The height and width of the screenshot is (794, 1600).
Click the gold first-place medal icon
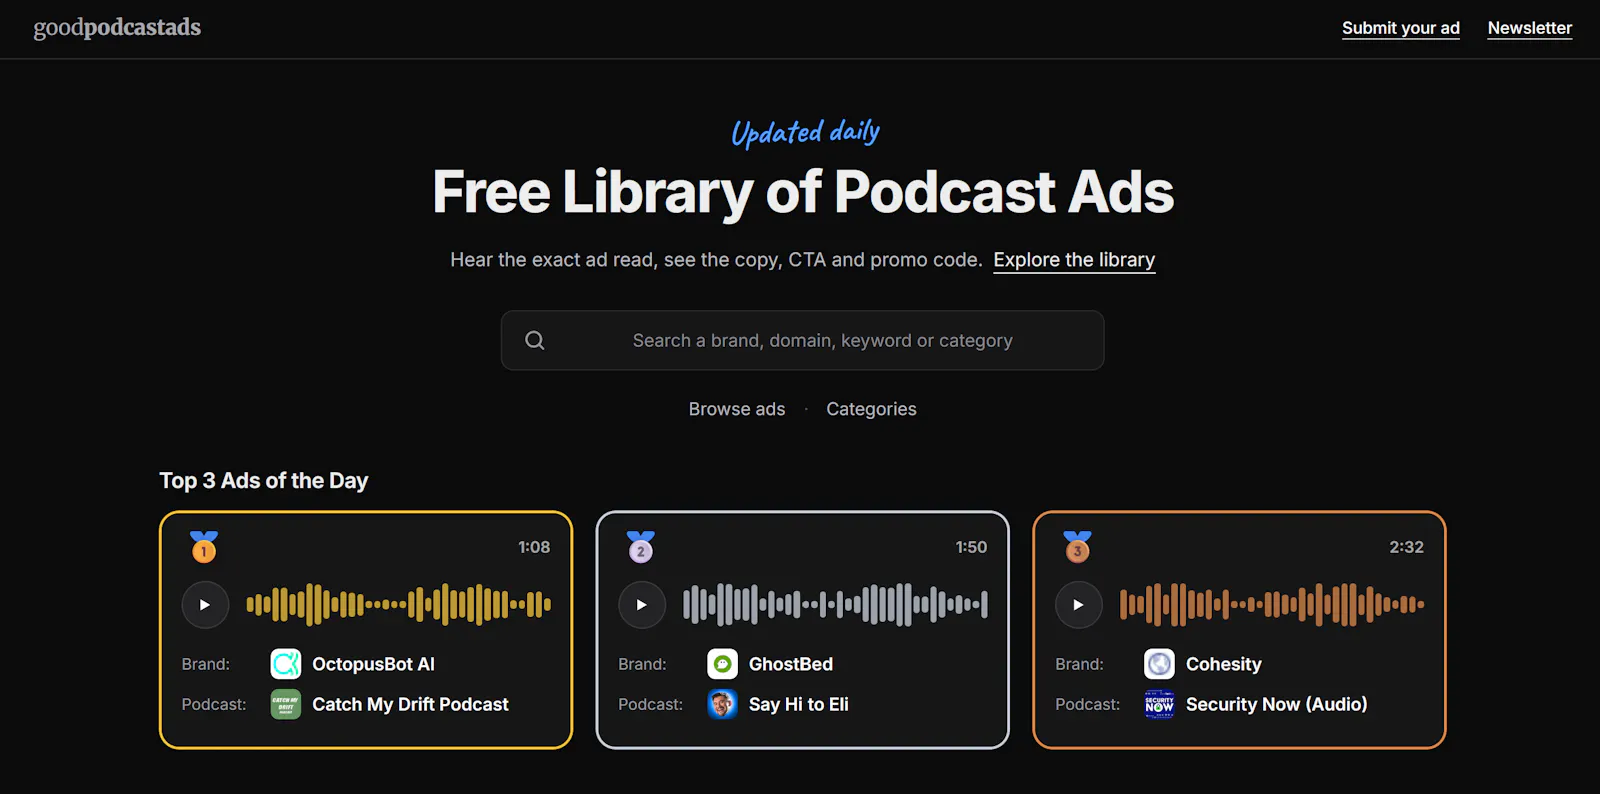pyautogui.click(x=204, y=547)
